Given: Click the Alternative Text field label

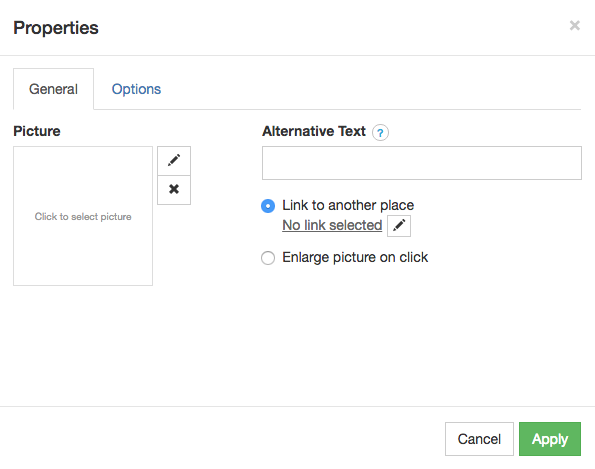Looking at the screenshot, I should (x=314, y=131).
